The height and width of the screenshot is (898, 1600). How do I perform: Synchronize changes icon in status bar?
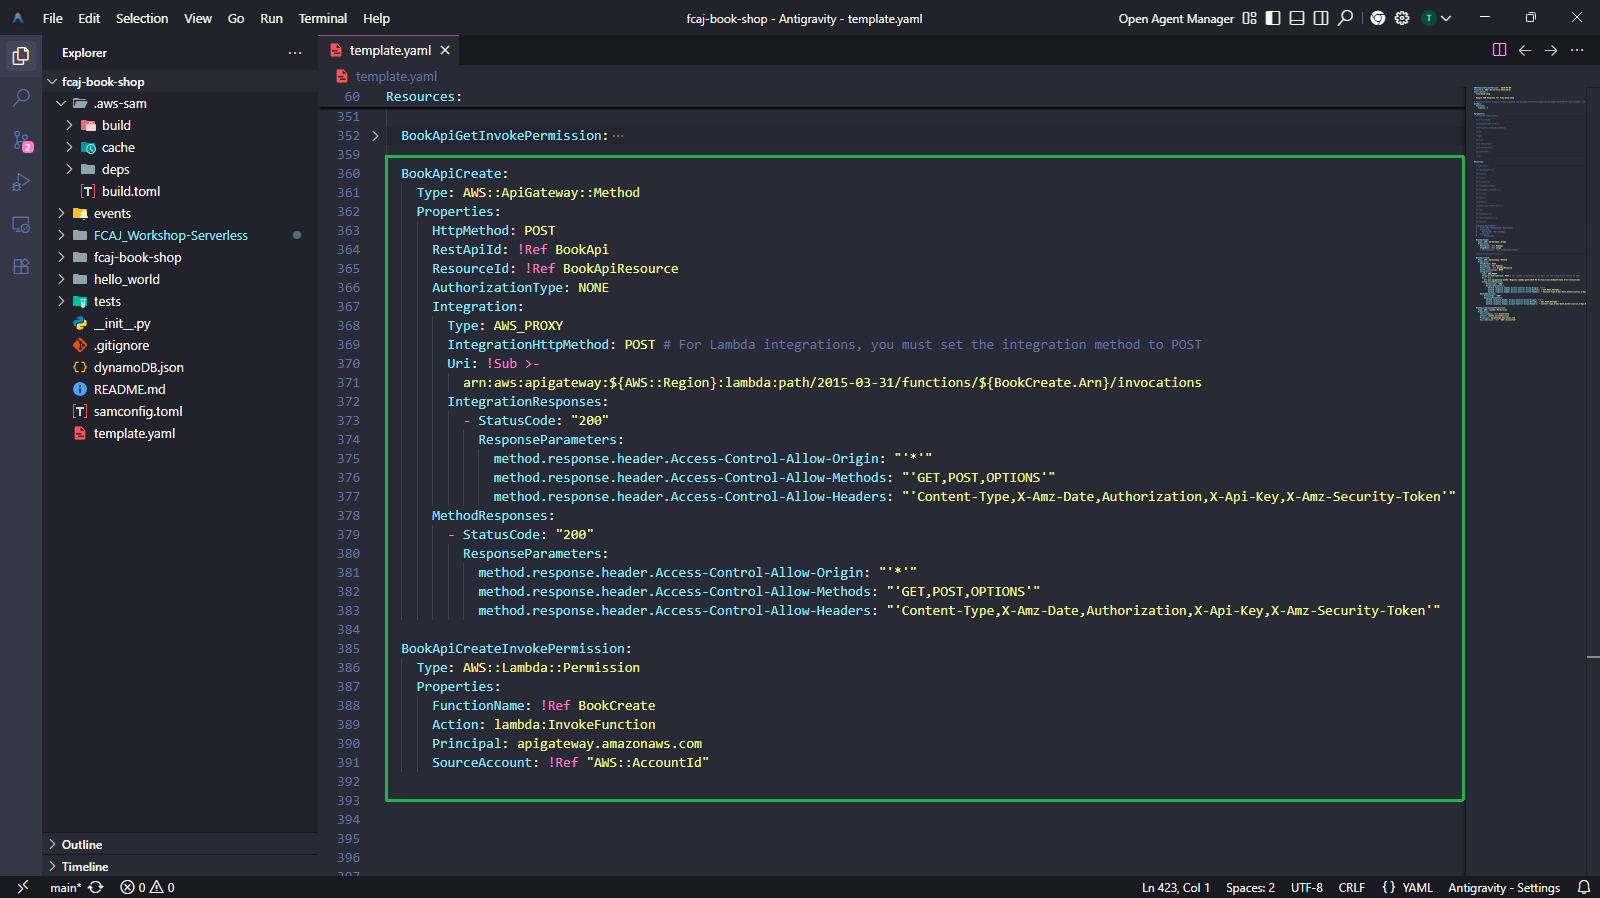(96, 888)
